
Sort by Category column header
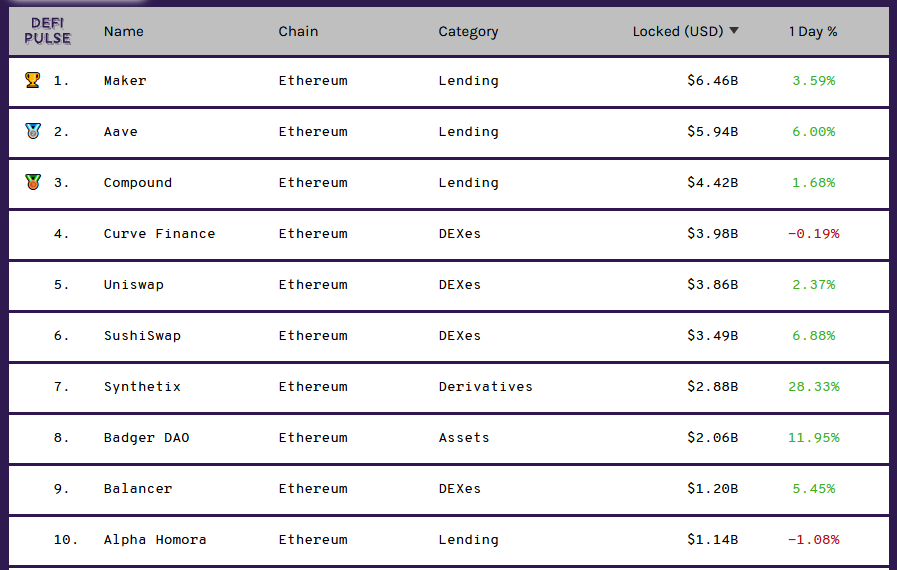point(468,32)
